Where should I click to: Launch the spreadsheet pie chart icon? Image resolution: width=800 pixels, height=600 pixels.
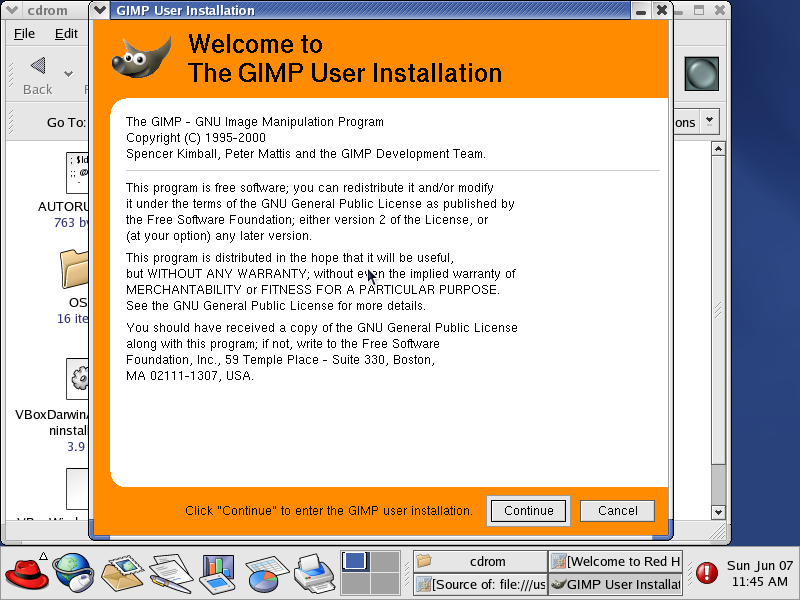coord(266,574)
